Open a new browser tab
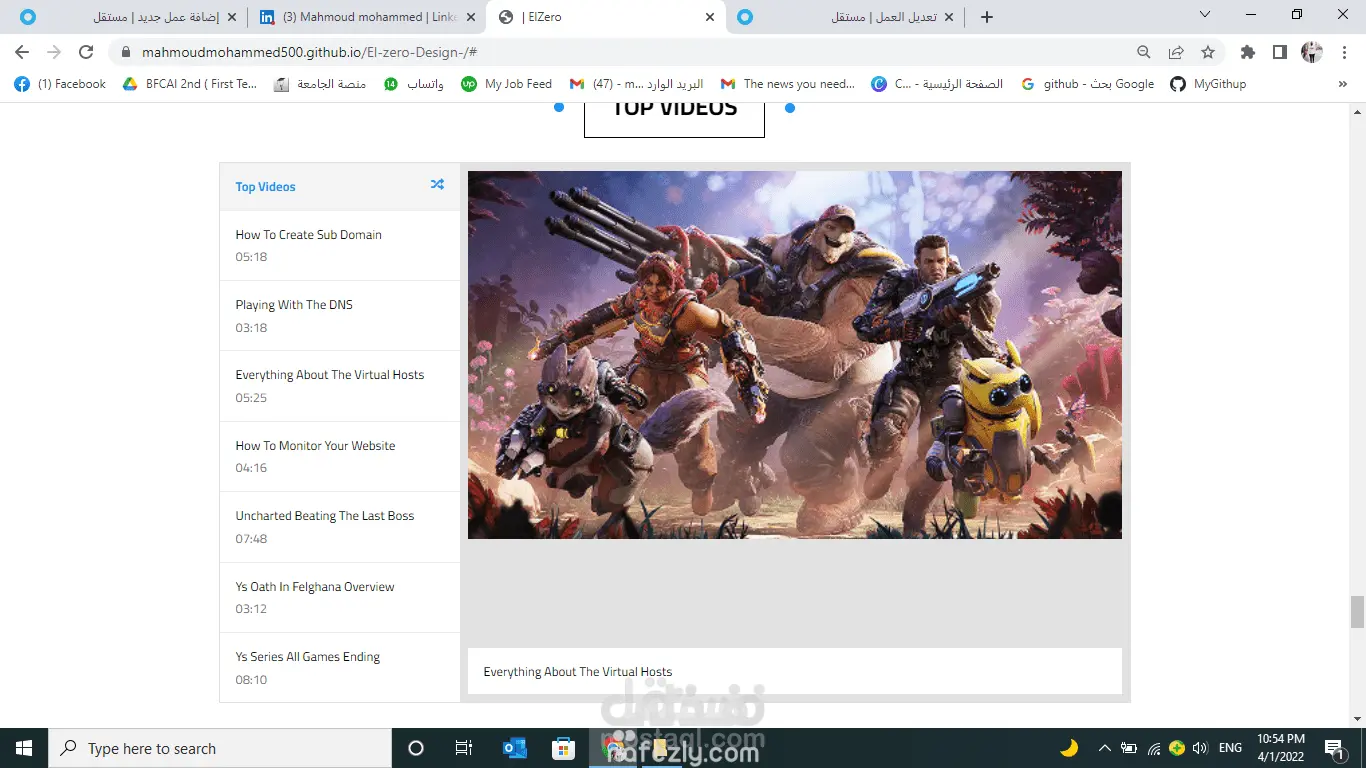Screen dimensions: 1366x768 point(987,17)
